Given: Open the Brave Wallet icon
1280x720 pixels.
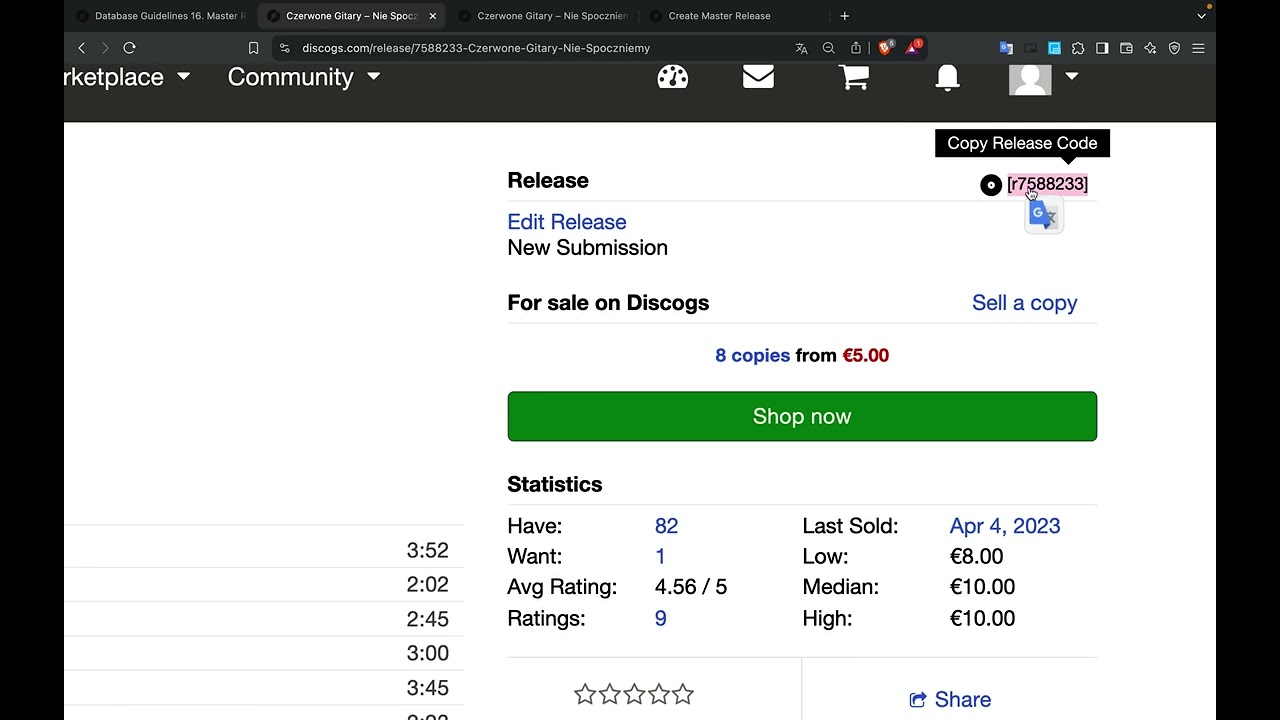Looking at the screenshot, I should coord(1126,48).
